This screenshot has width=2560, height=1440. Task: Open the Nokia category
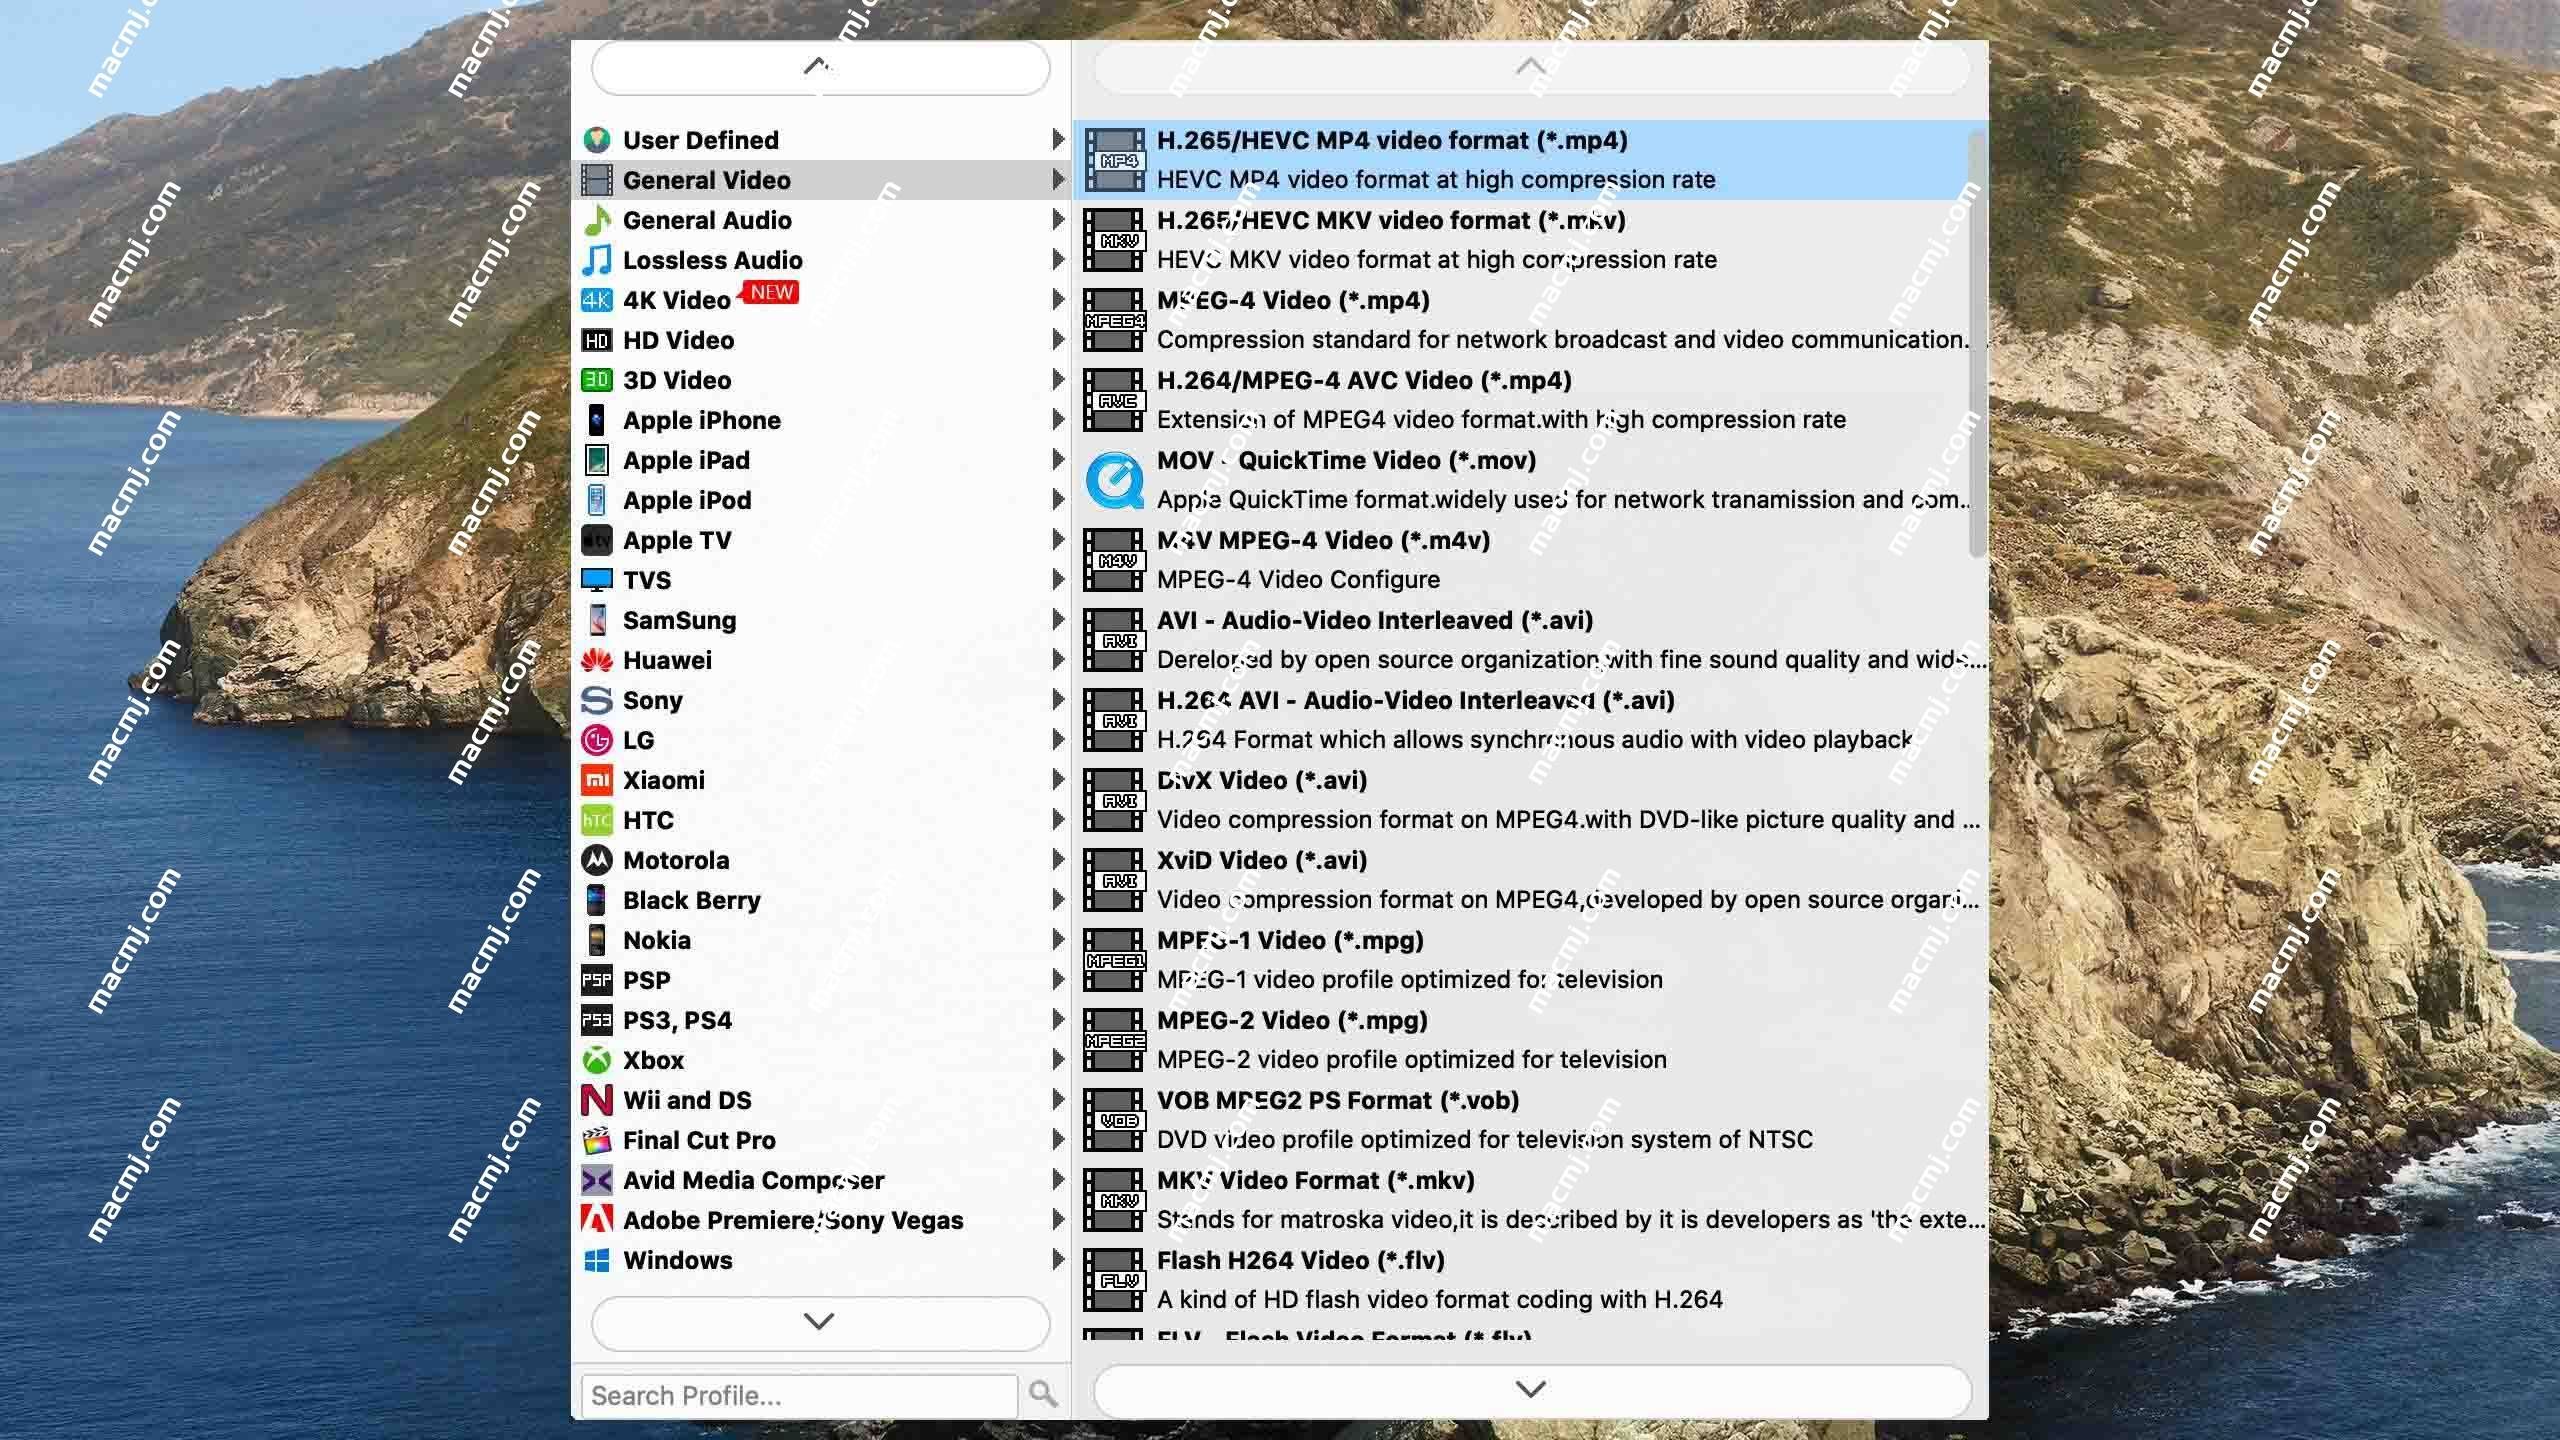point(821,940)
